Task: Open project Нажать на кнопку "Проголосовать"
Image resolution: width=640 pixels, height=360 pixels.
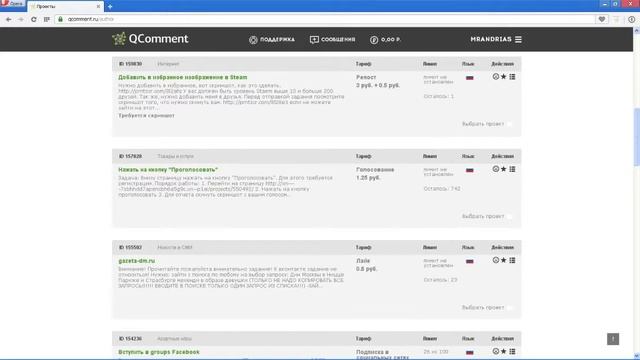Action: tap(168, 169)
